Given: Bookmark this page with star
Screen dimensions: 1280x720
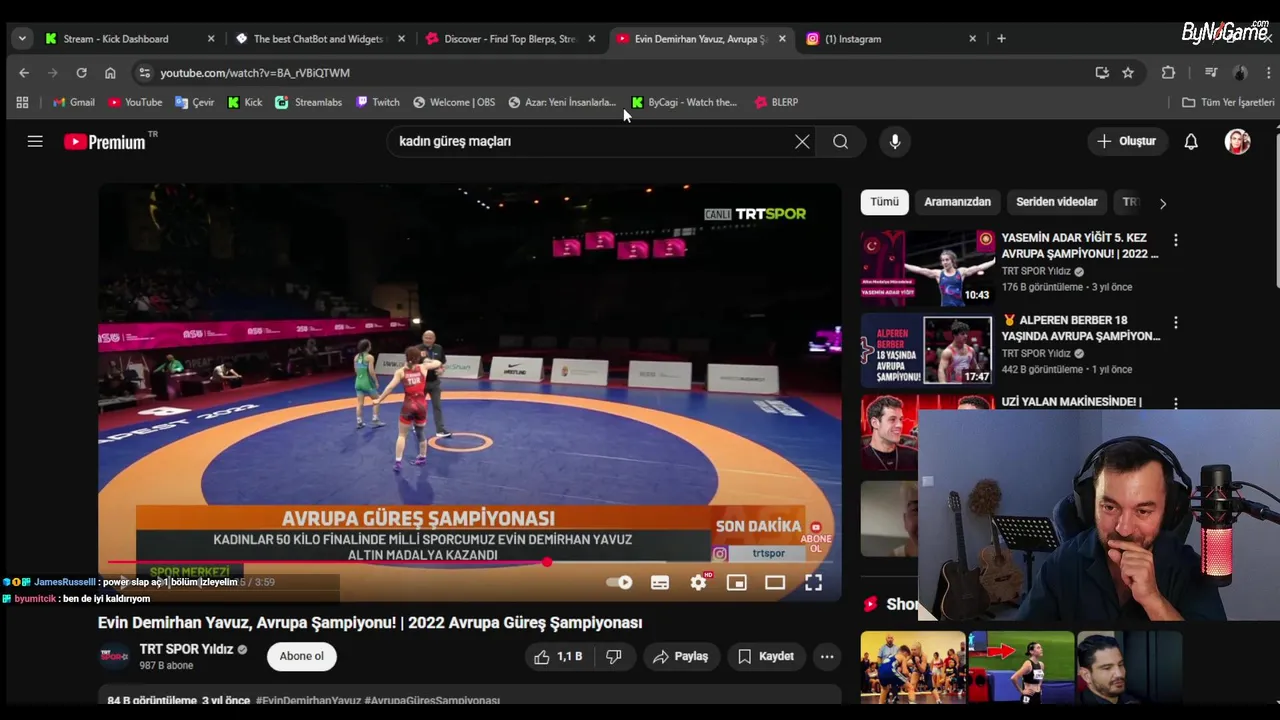Looking at the screenshot, I should coord(1128,73).
